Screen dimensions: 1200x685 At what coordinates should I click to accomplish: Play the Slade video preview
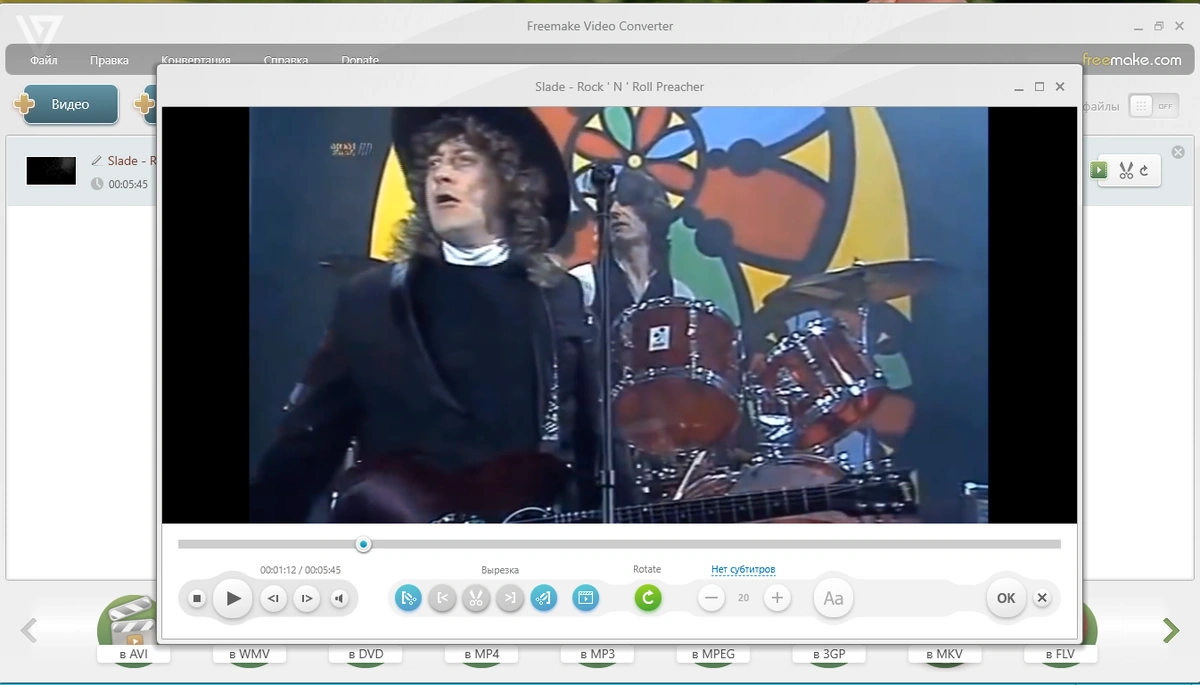tap(233, 599)
